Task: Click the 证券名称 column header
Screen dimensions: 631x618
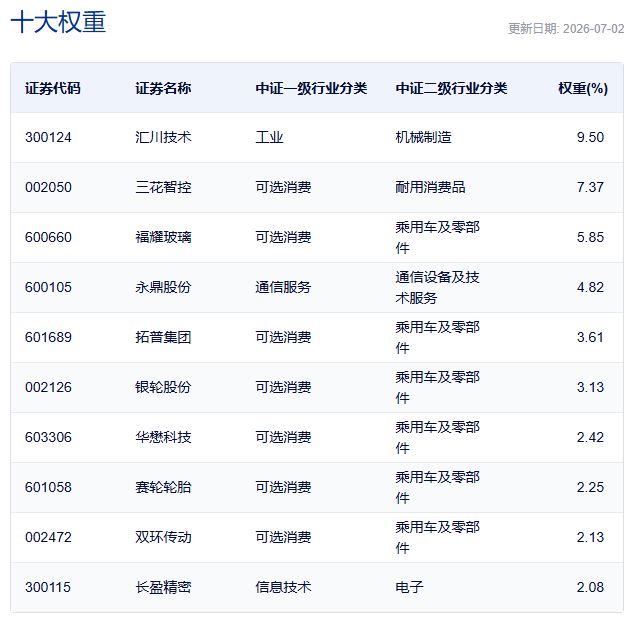Action: tap(163, 88)
